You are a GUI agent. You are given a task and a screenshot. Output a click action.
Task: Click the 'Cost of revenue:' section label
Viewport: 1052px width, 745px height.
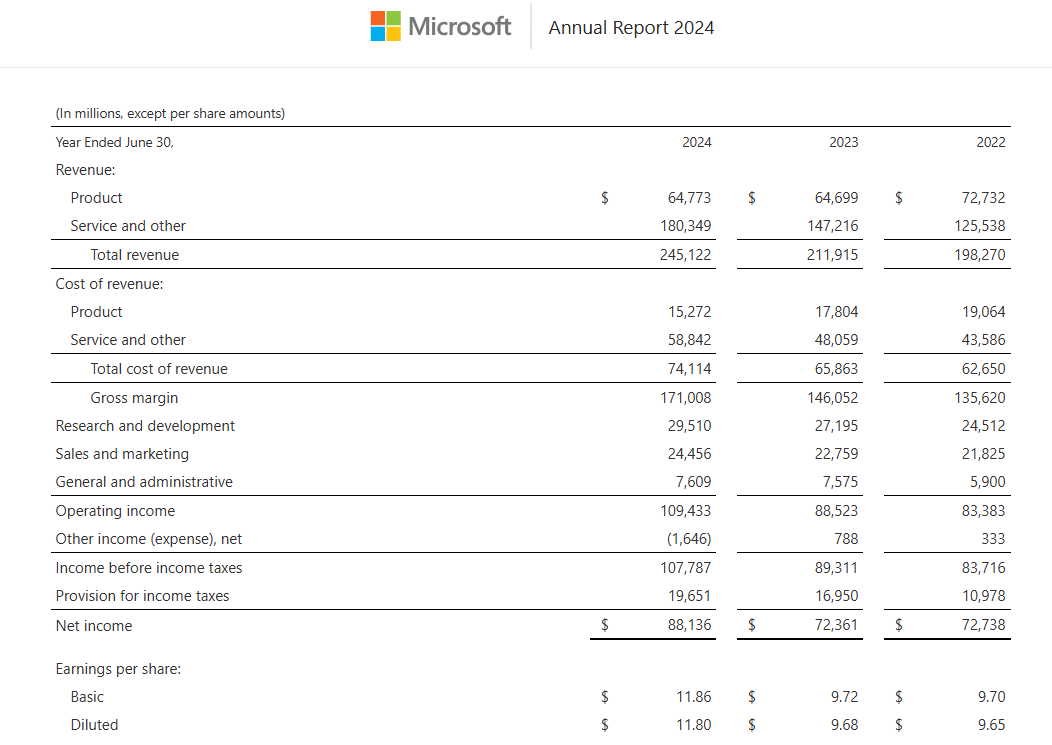click(109, 284)
